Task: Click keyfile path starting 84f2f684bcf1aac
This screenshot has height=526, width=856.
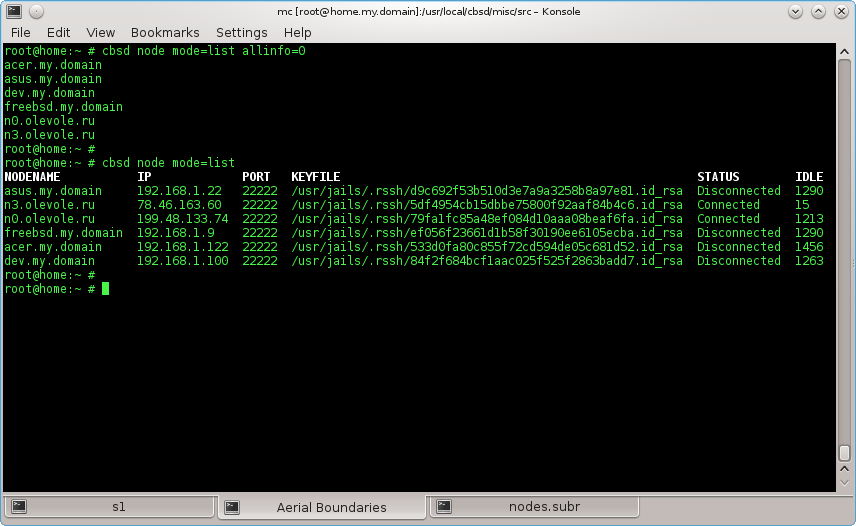Action: coord(487,261)
